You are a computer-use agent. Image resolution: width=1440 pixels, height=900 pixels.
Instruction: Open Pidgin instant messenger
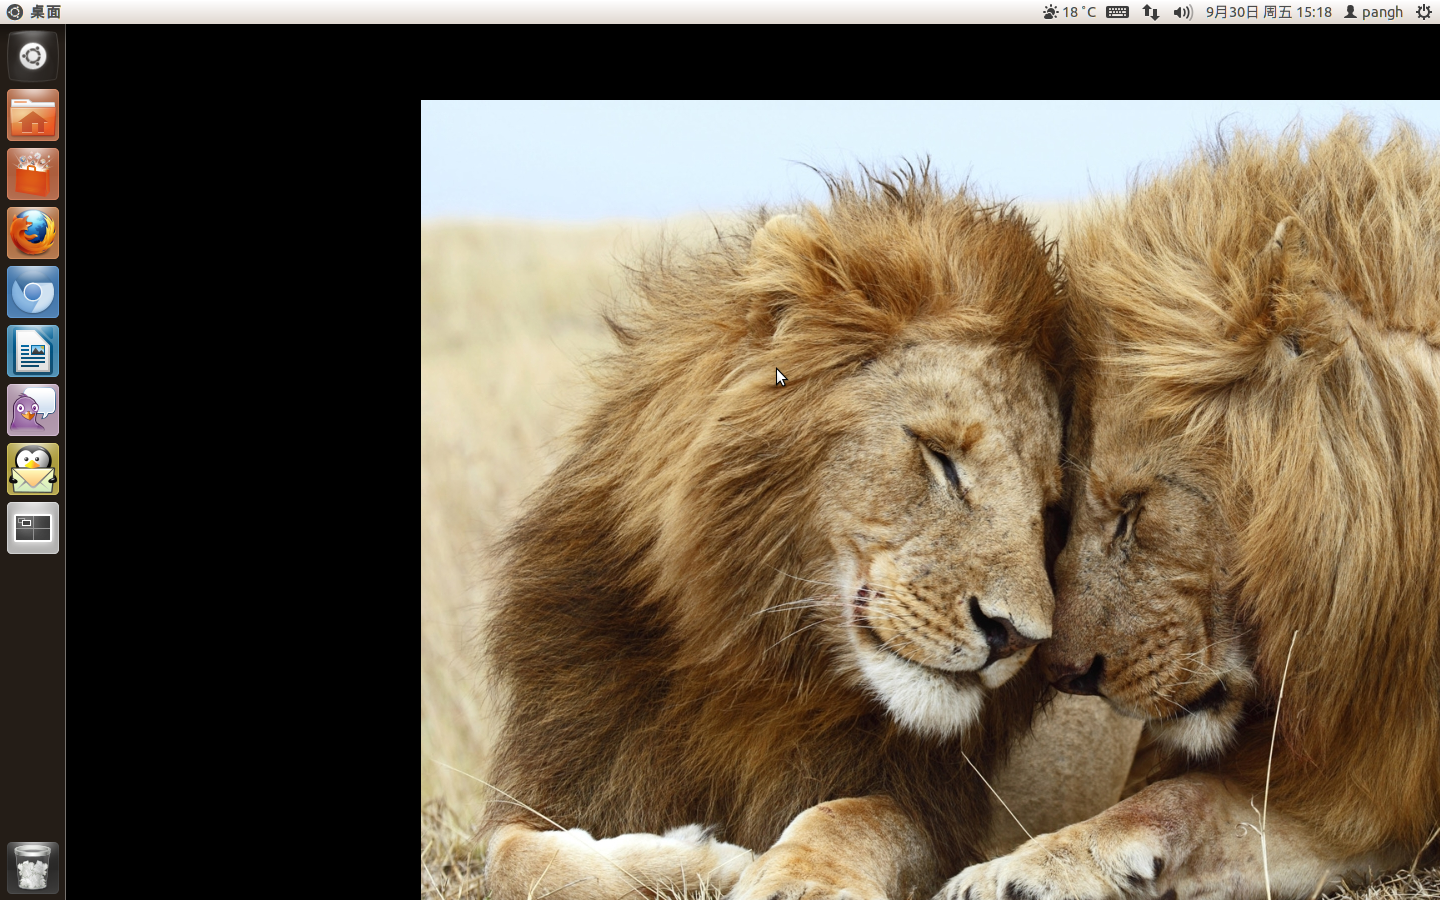coord(33,410)
